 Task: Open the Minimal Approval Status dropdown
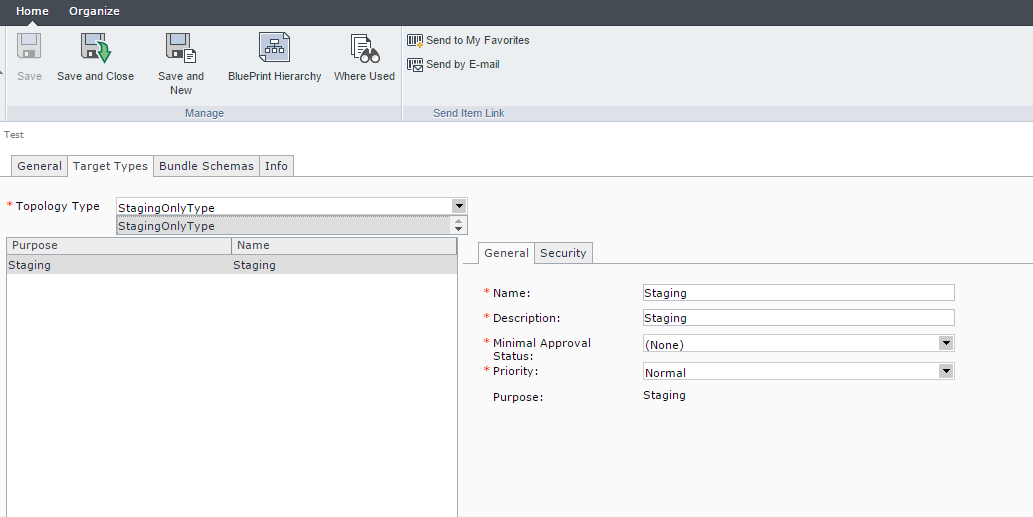pyautogui.click(x=946, y=343)
